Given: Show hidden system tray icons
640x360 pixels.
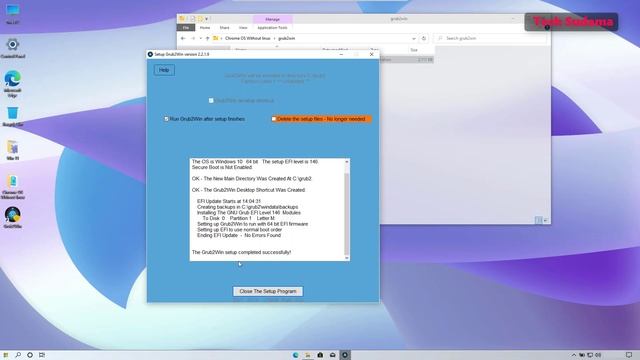Looking at the screenshot, I should (x=573, y=355).
